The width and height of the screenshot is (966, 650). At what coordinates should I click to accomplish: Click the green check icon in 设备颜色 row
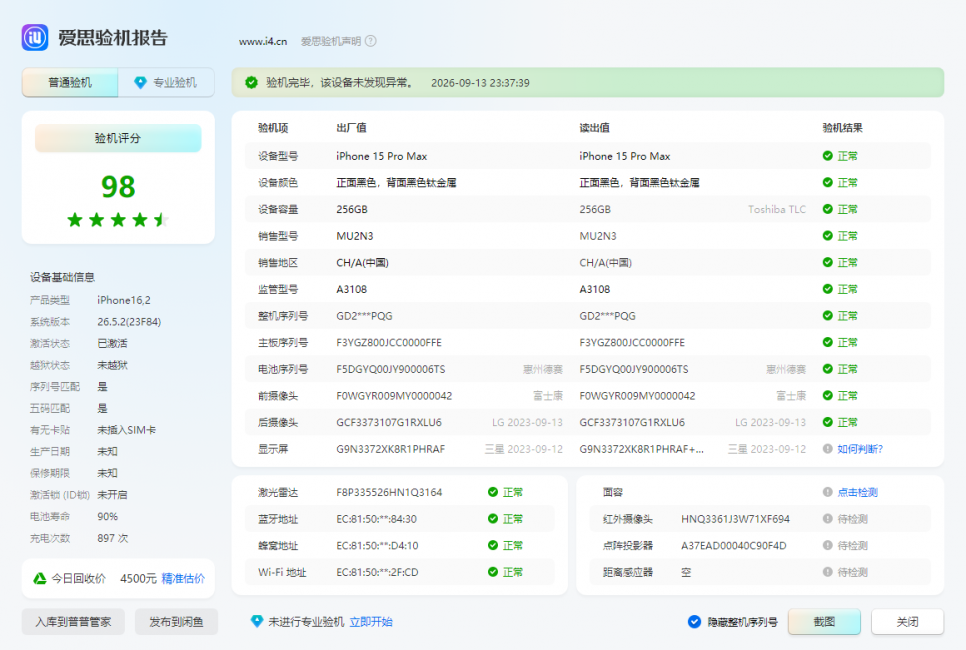point(827,182)
